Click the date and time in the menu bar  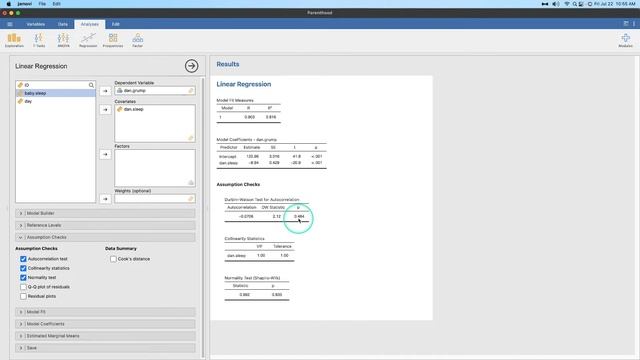coord(615,4)
